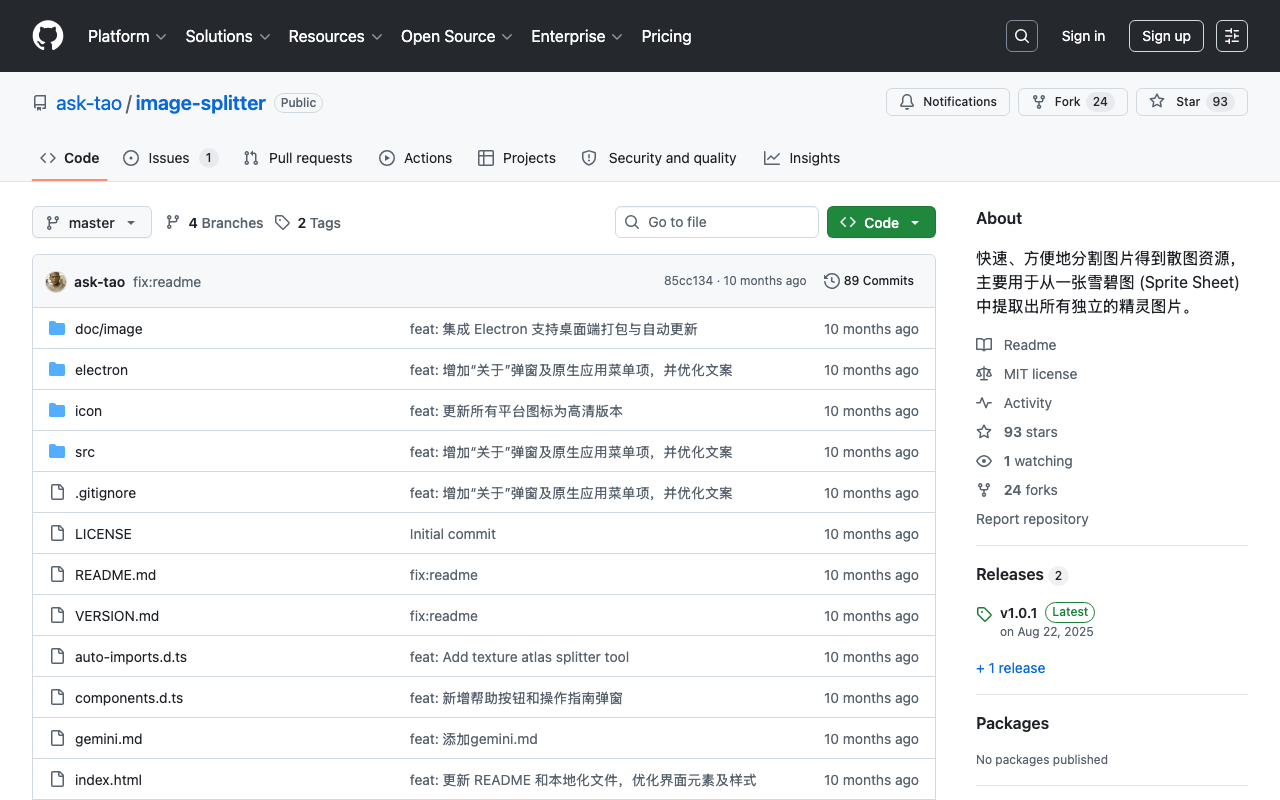This screenshot has width=1280, height=800.
Task: Open the v1.0.1 release tag
Action: [x=1018, y=613]
